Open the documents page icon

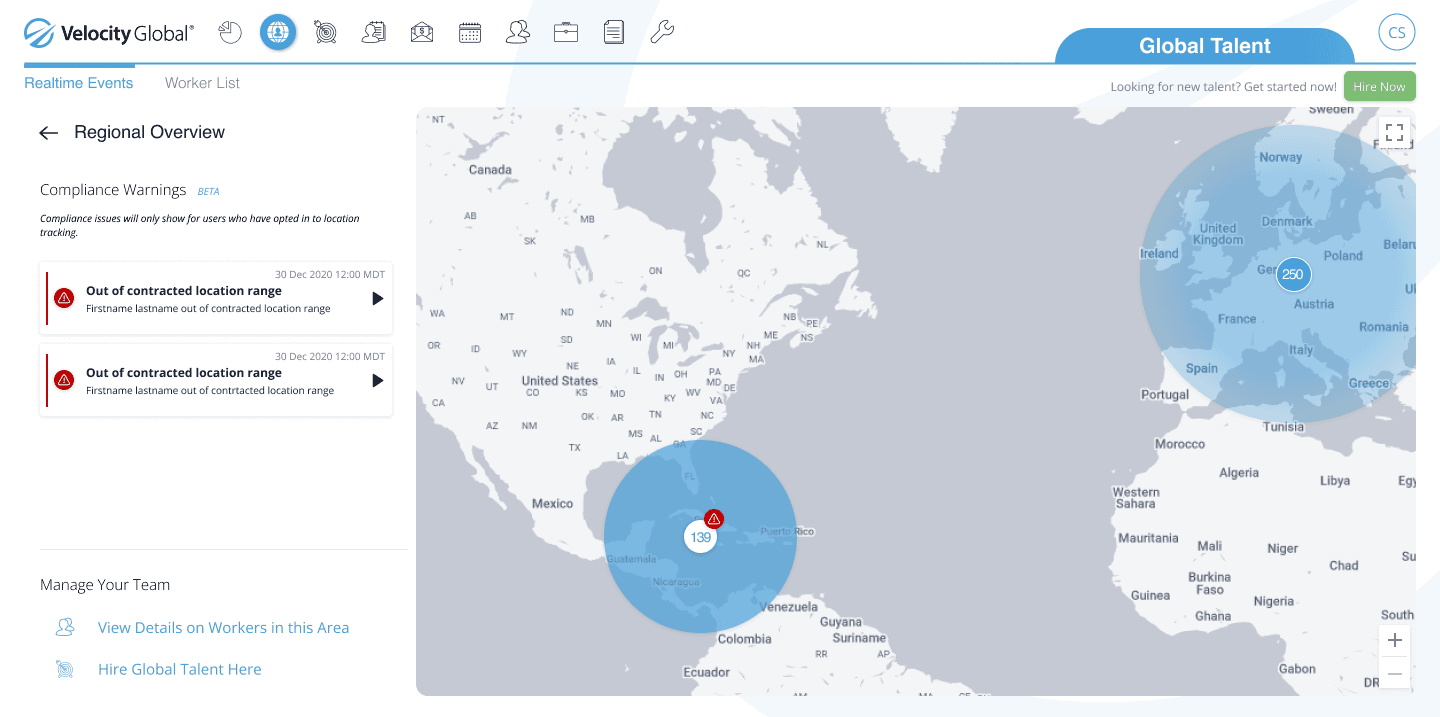(614, 32)
